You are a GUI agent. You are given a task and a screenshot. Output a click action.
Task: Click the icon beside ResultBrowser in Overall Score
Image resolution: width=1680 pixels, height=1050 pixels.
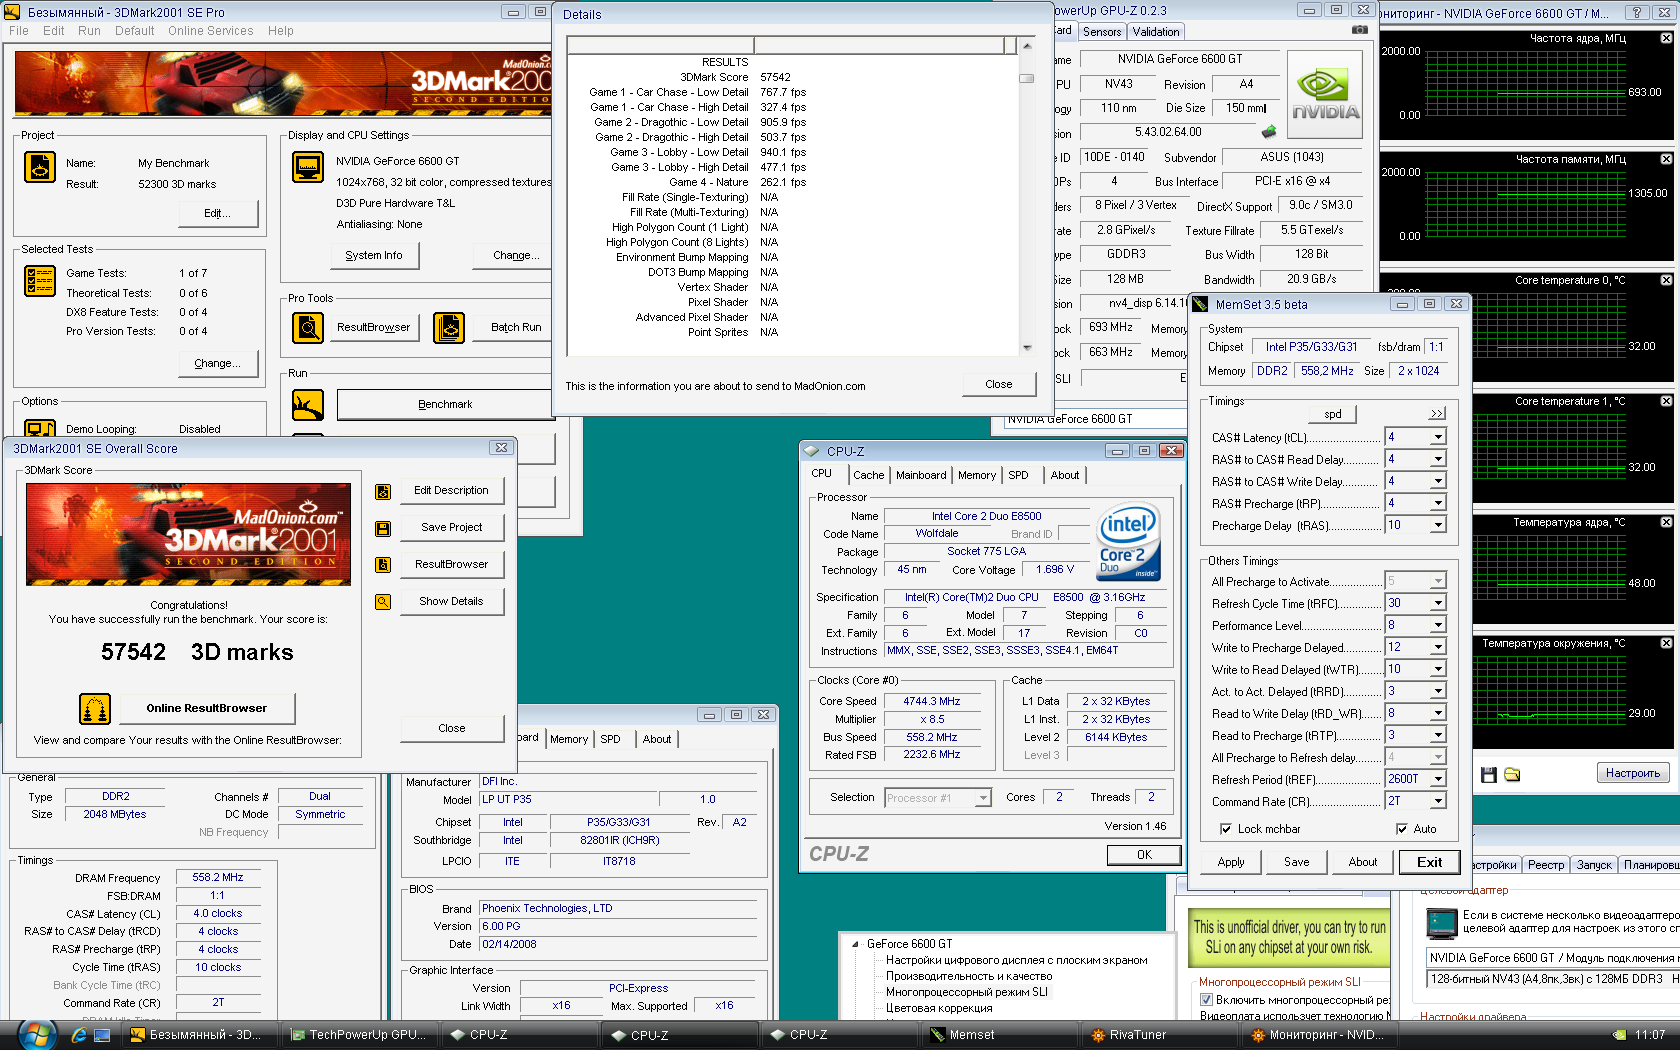click(x=383, y=565)
